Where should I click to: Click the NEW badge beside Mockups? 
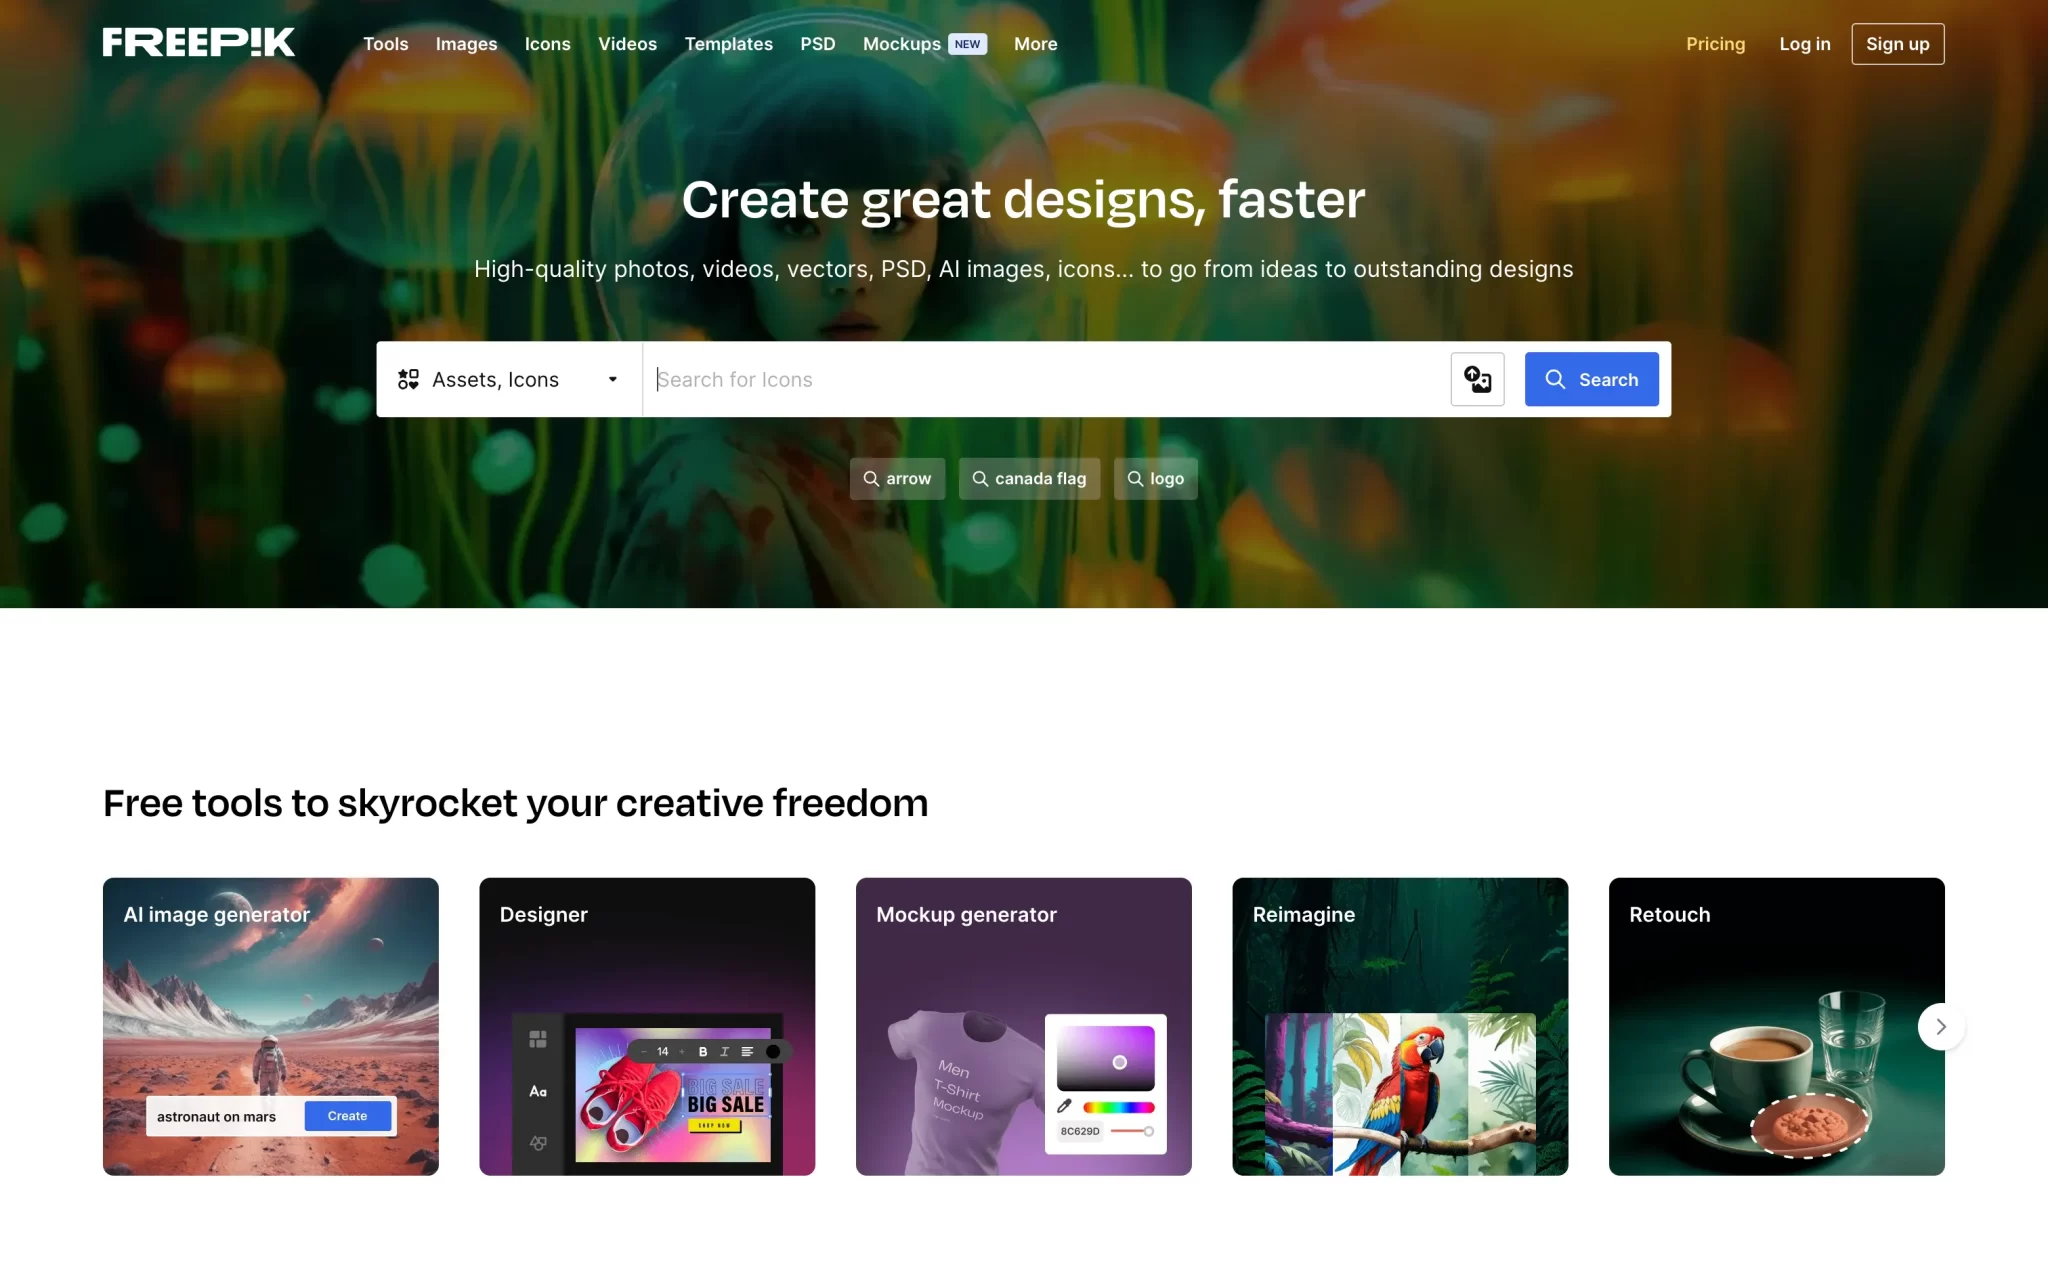tap(967, 44)
